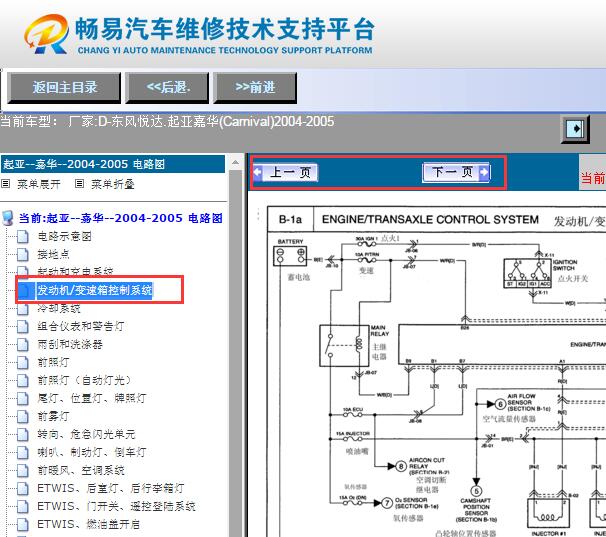Click the scroll up arrow of the tree panel

click(235, 162)
